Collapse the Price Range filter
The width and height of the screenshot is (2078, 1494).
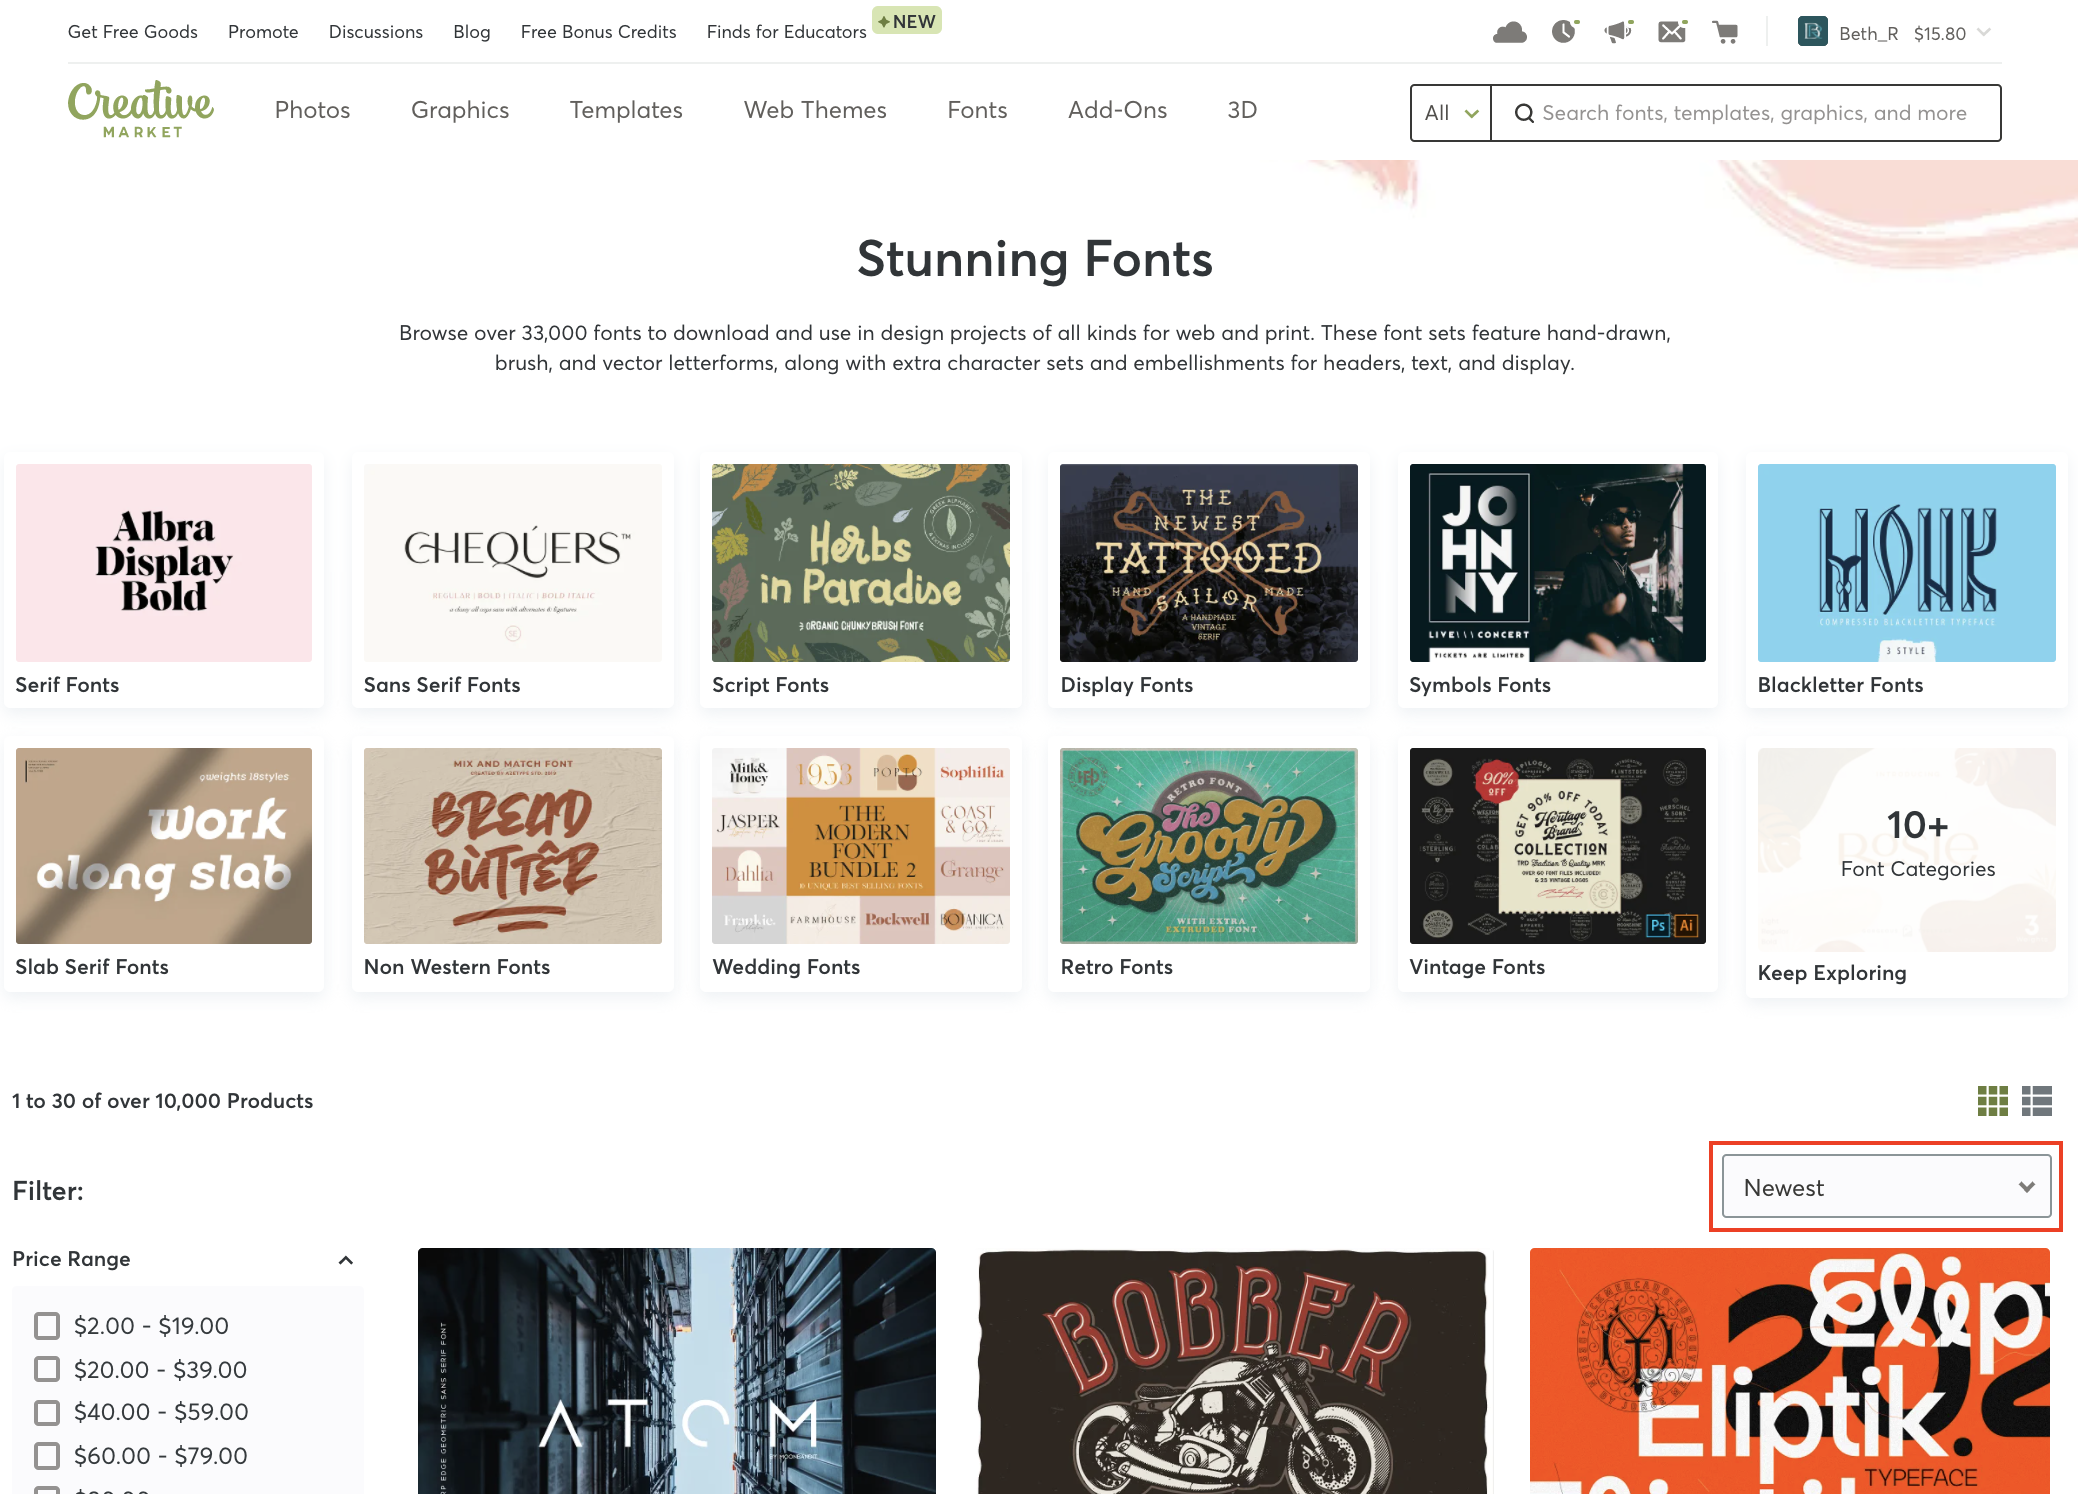coord(346,1260)
